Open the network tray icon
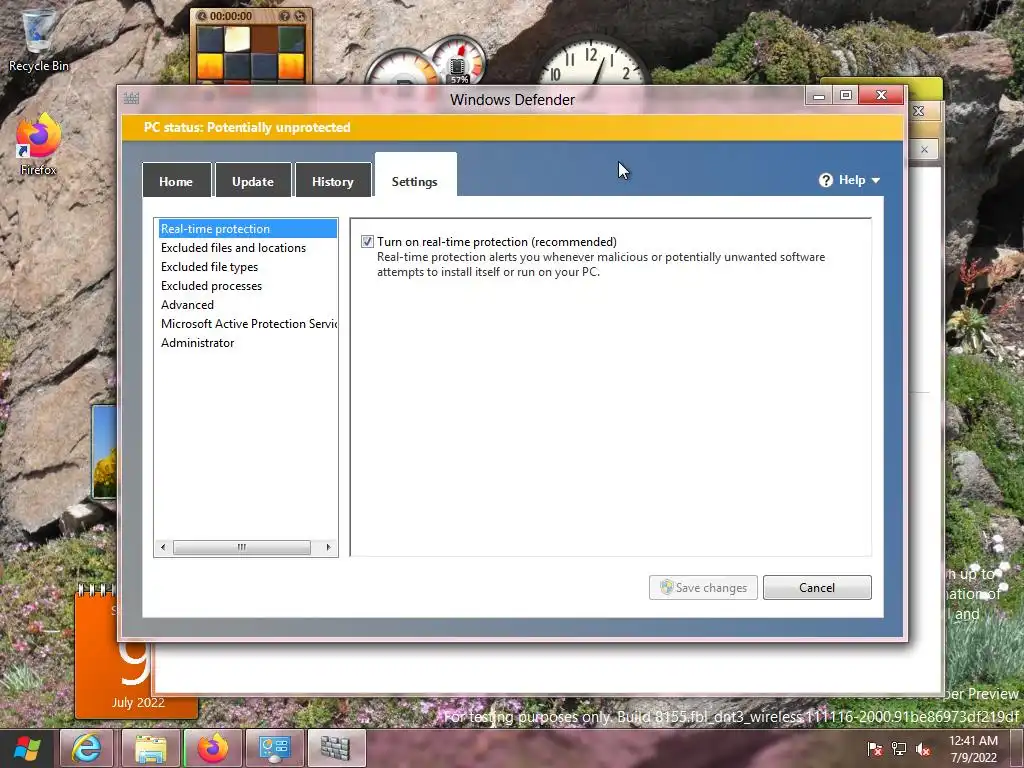Viewport: 1024px width, 768px height. tap(899, 749)
